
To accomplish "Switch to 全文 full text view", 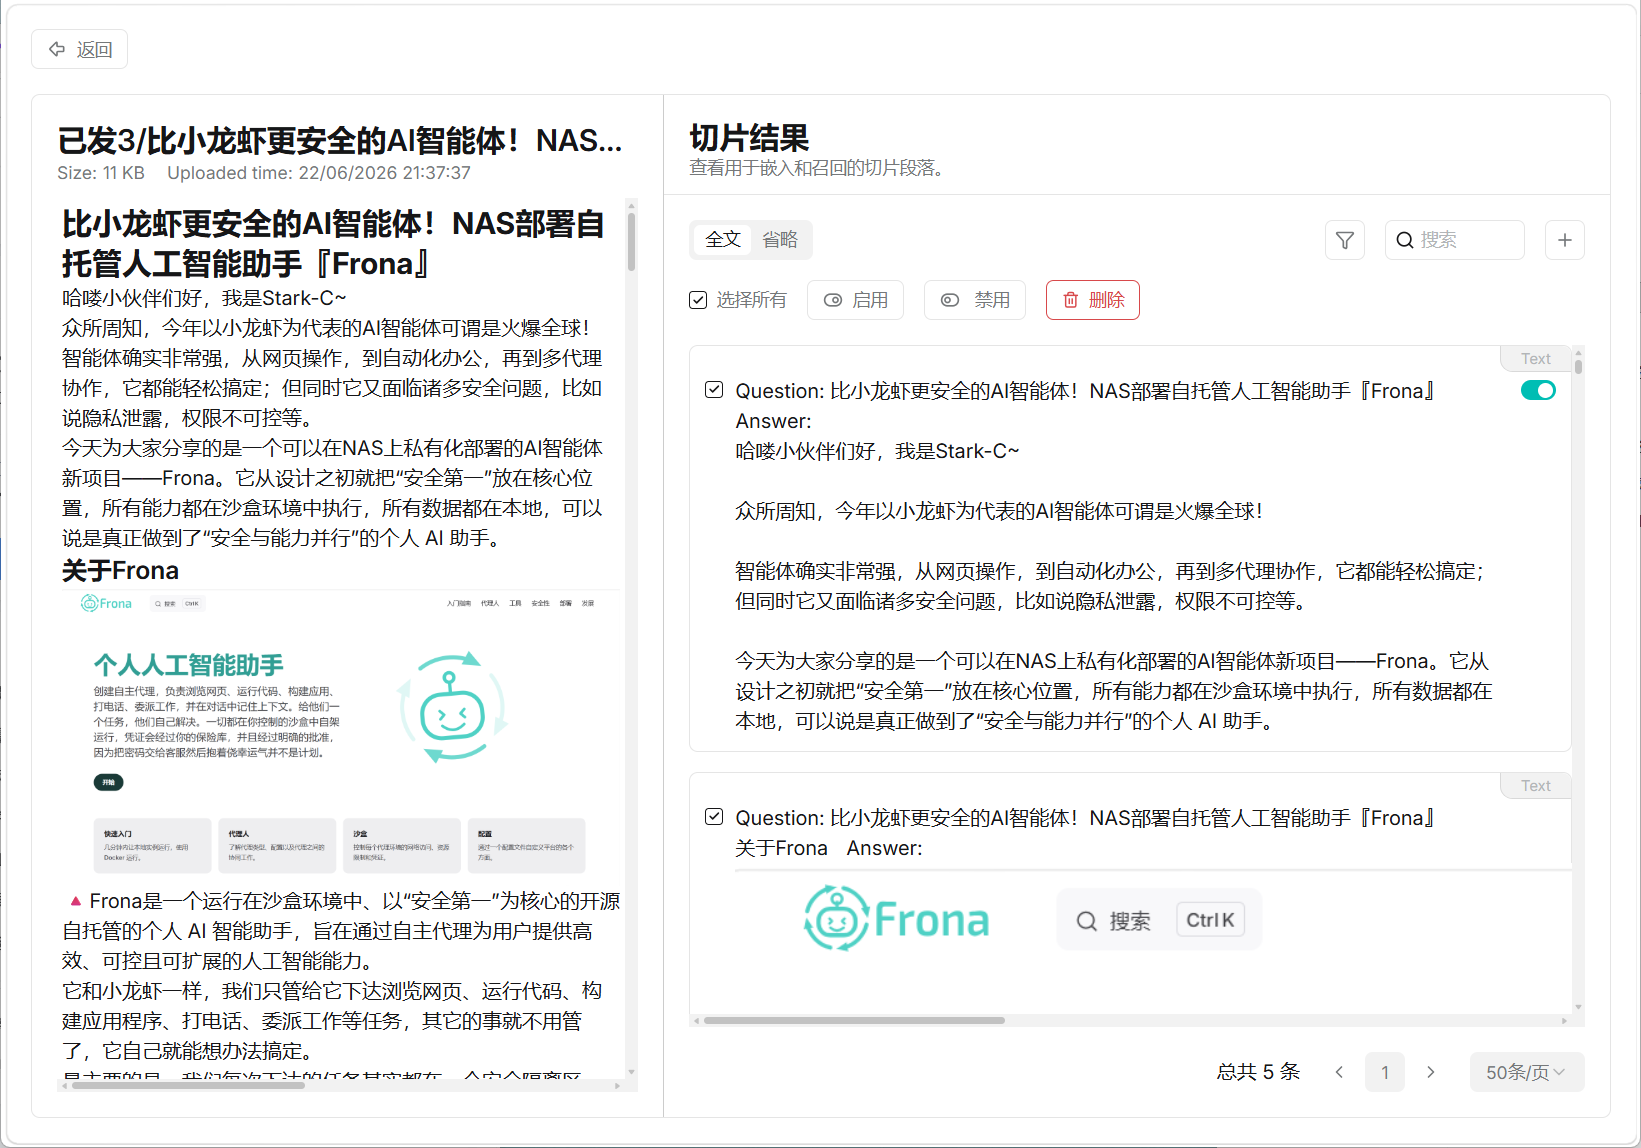I will coord(723,240).
